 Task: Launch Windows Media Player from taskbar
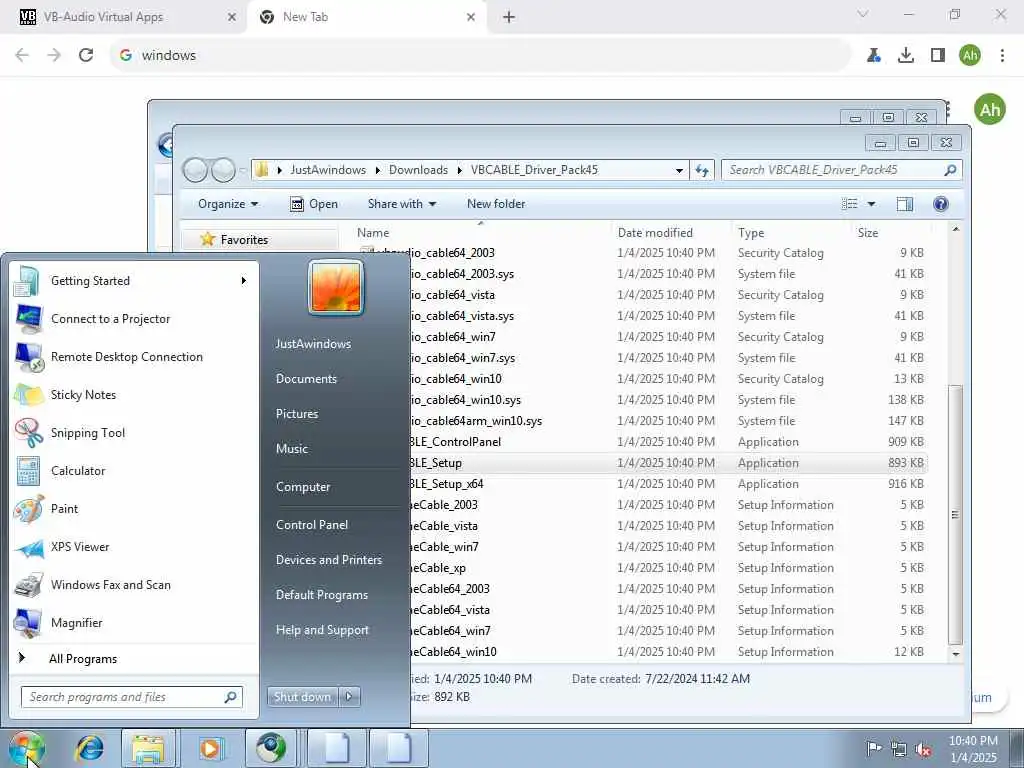211,748
